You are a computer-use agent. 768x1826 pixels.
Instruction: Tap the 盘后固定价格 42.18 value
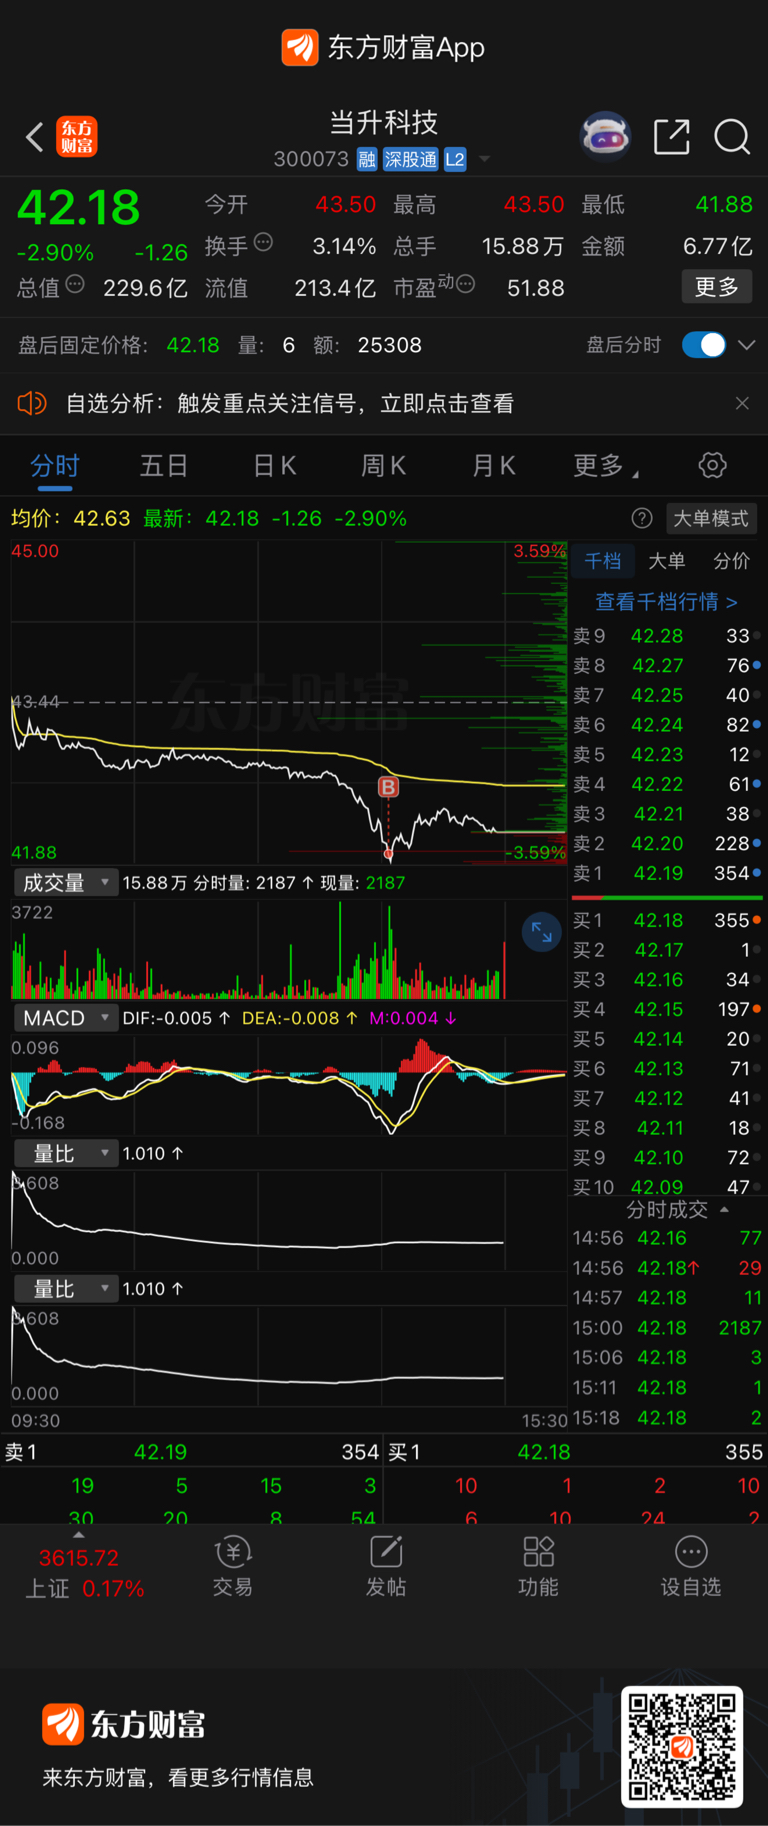193,345
